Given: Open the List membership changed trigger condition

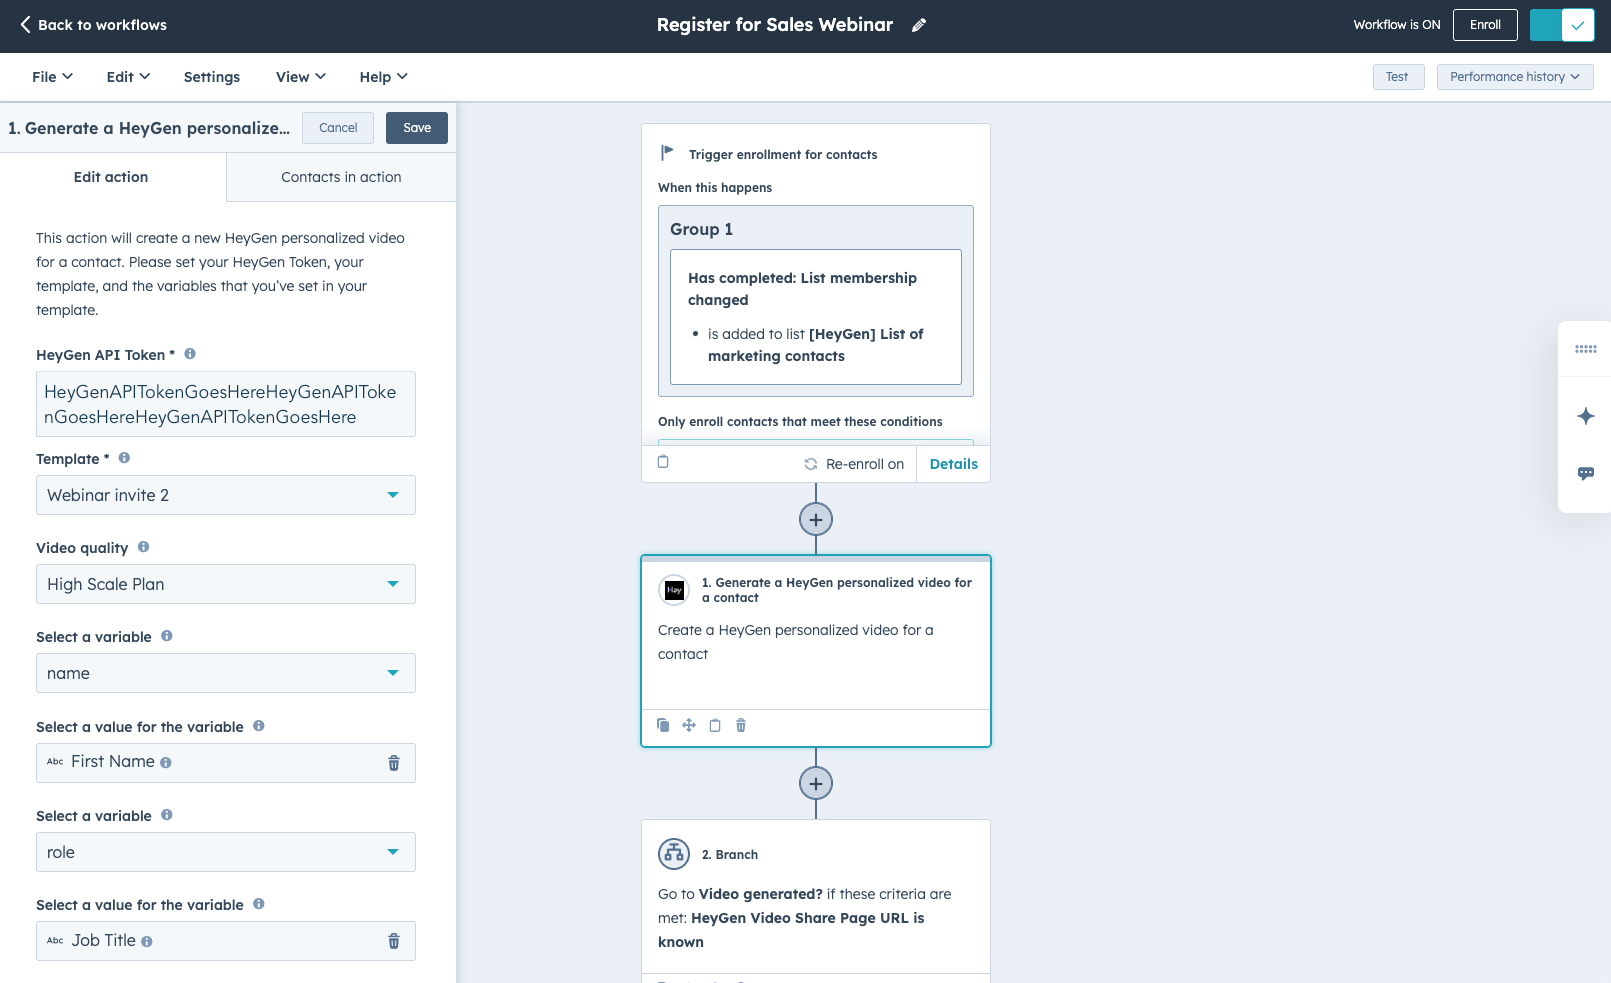Looking at the screenshot, I should pyautogui.click(x=816, y=317).
